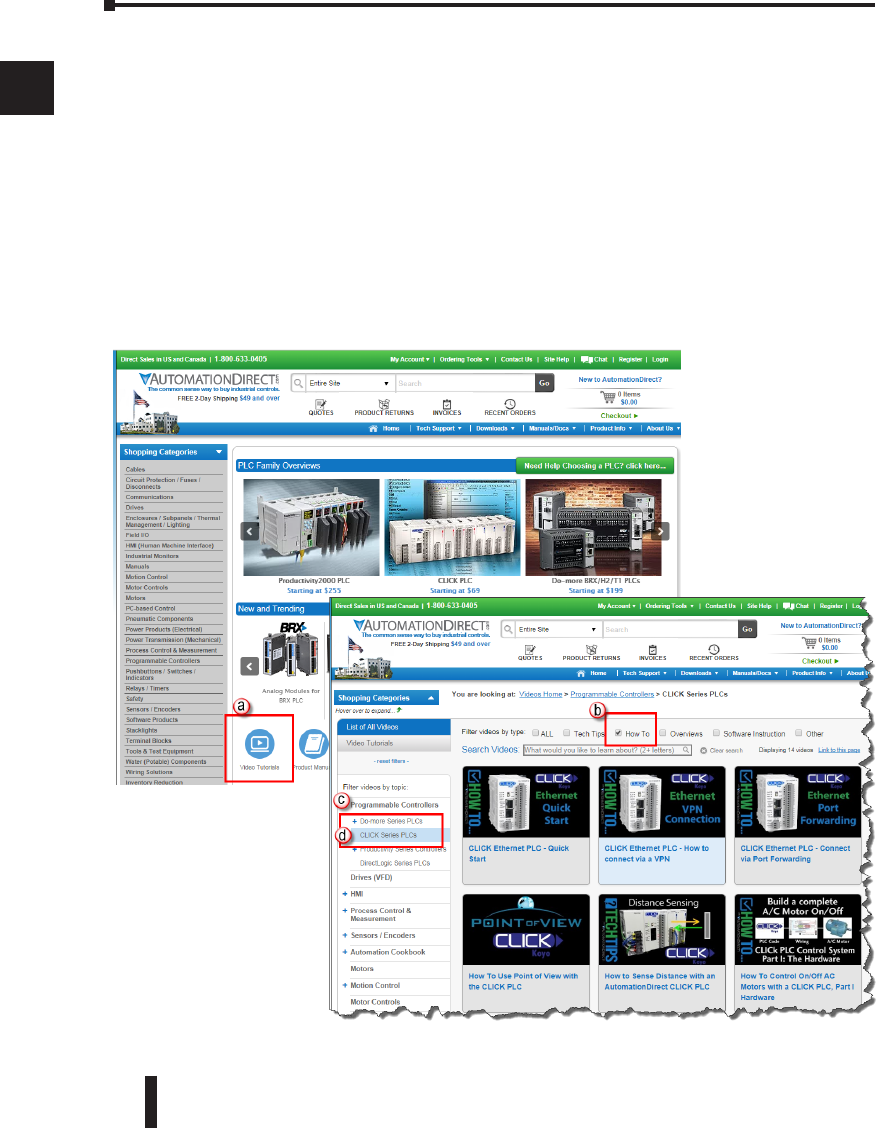
Task: Click Home house icon in homepage nav bar
Action: coord(373,428)
